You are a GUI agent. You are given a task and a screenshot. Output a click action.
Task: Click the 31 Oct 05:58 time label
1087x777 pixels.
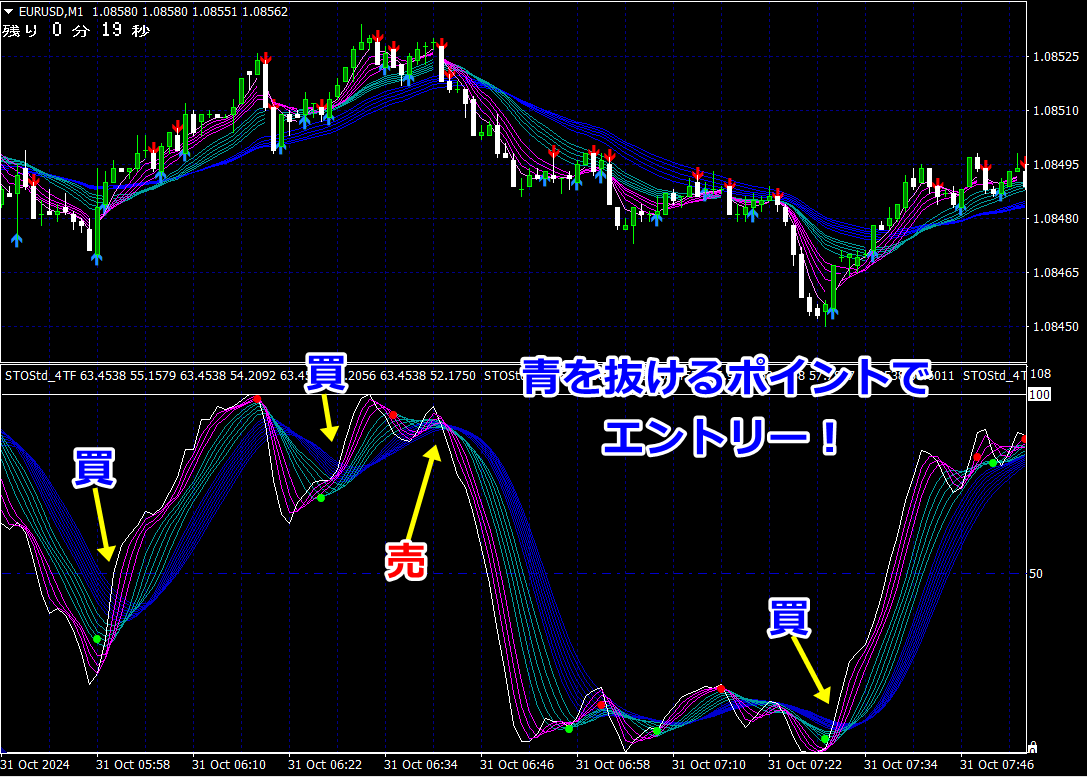tap(133, 765)
